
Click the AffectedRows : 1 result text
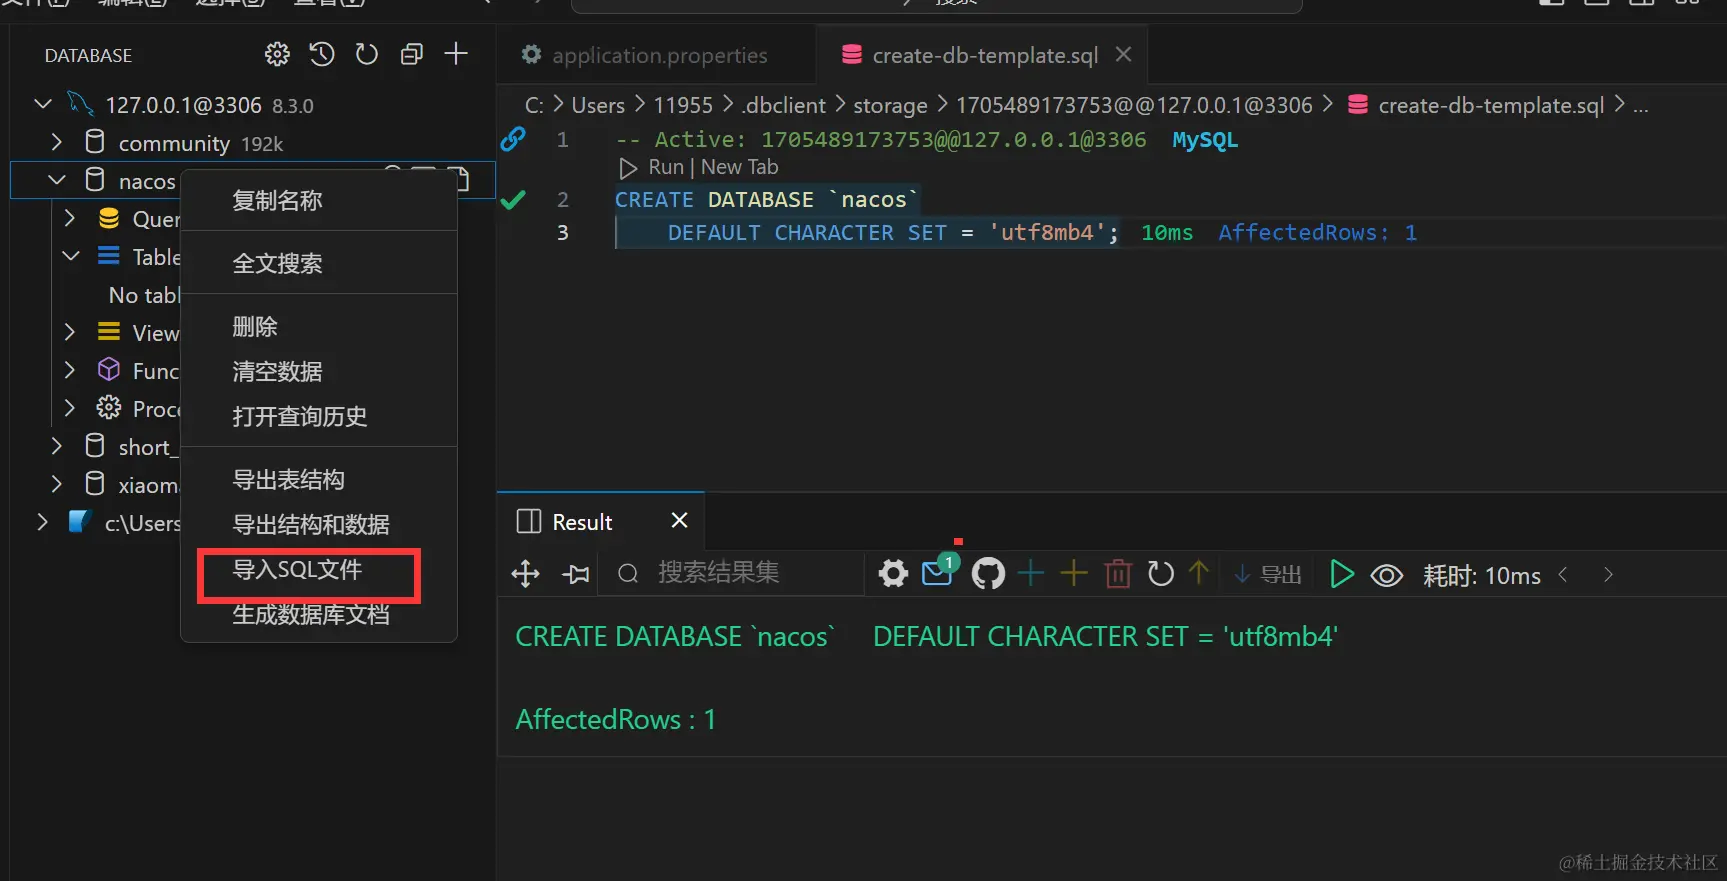tap(616, 719)
